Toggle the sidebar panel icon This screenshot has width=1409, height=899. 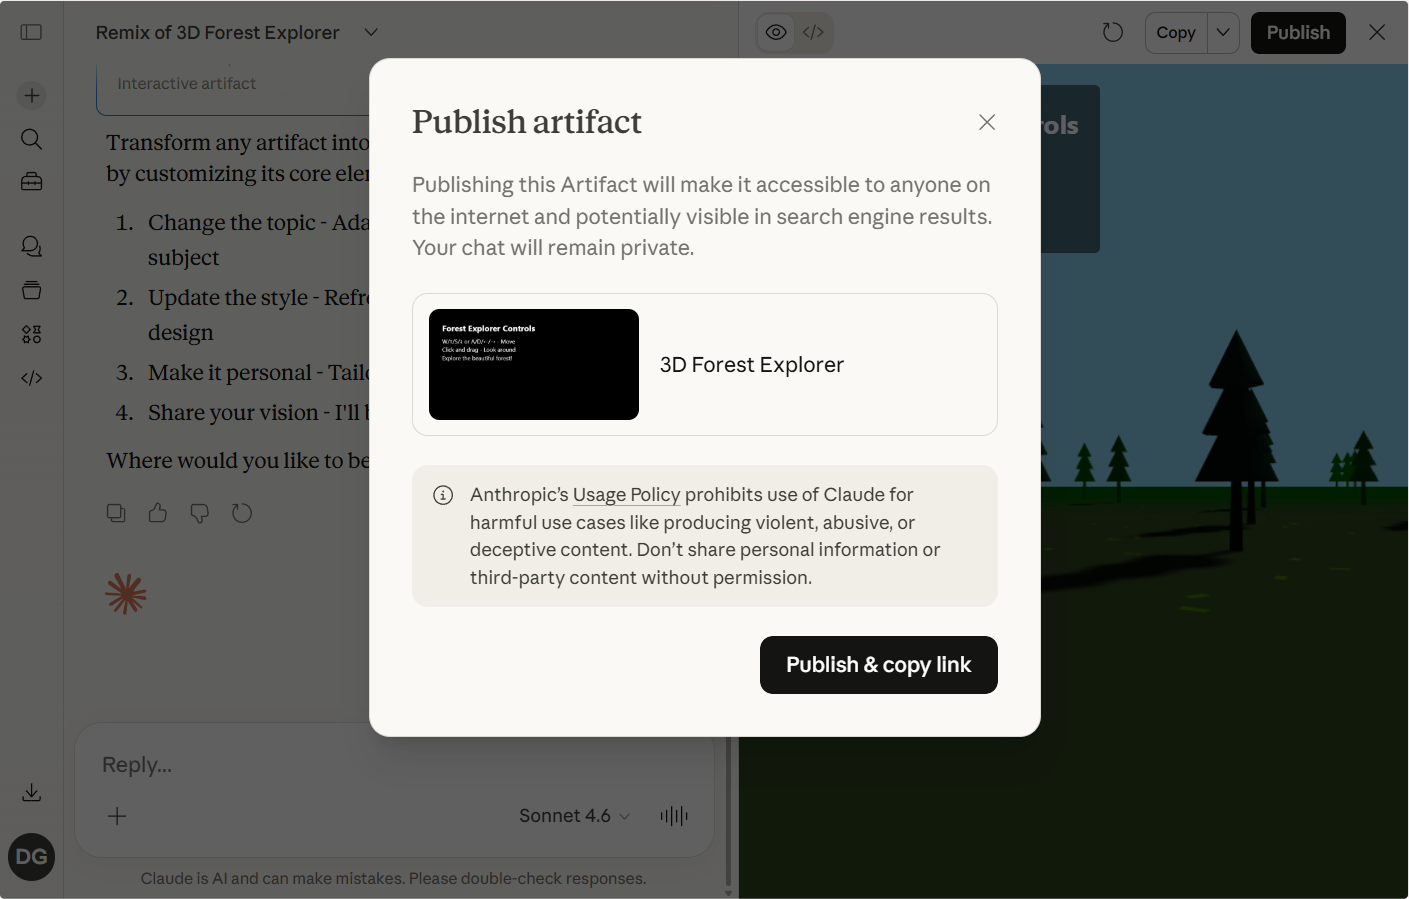31,32
